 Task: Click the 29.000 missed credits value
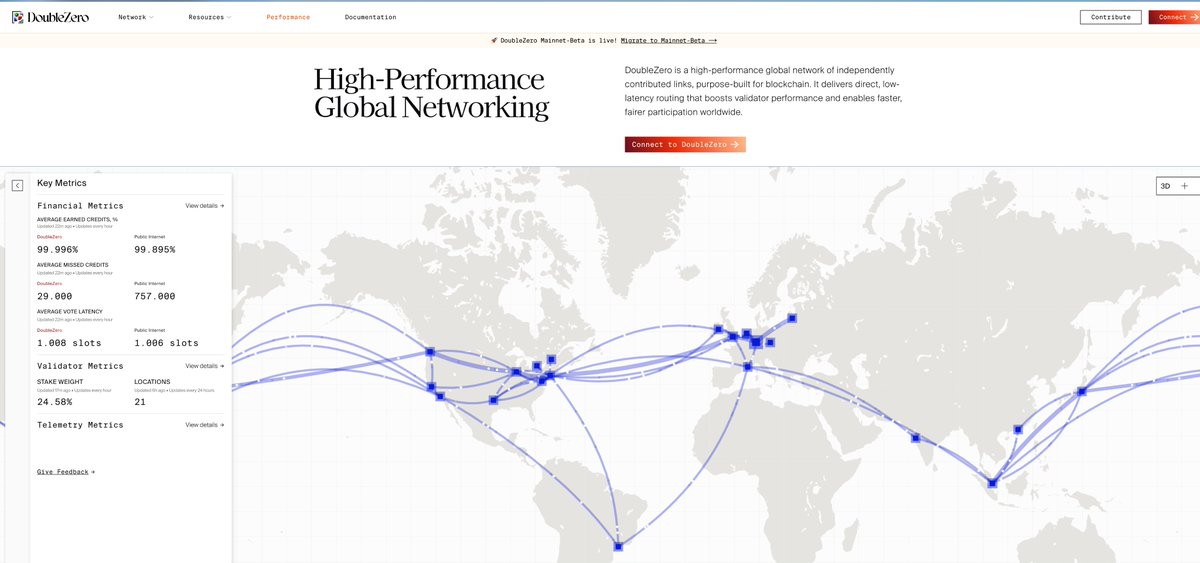pyautogui.click(x=55, y=296)
